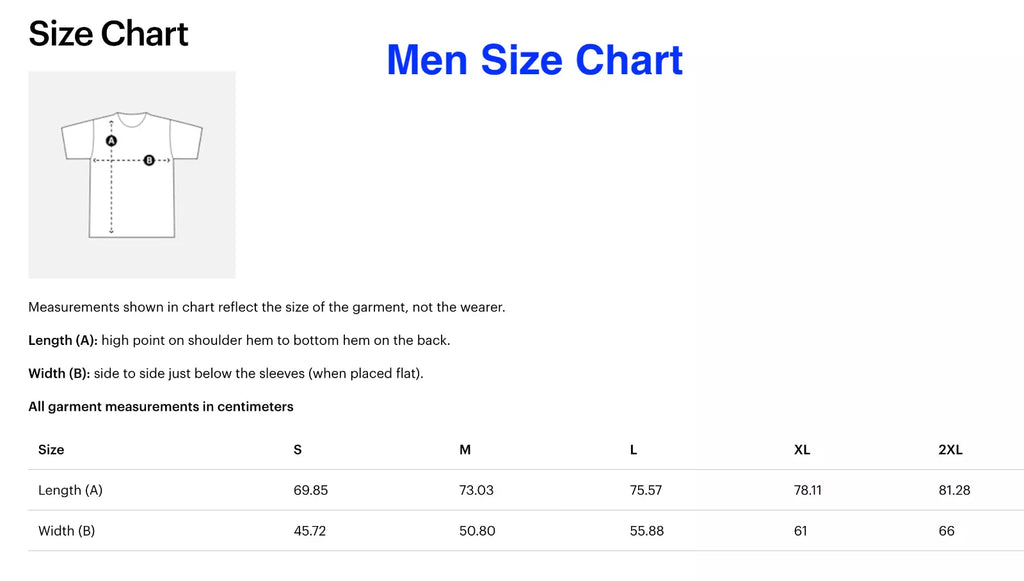Click the bold Width (B): definition label
Image resolution: width=1024 pixels, height=581 pixels.
point(59,373)
